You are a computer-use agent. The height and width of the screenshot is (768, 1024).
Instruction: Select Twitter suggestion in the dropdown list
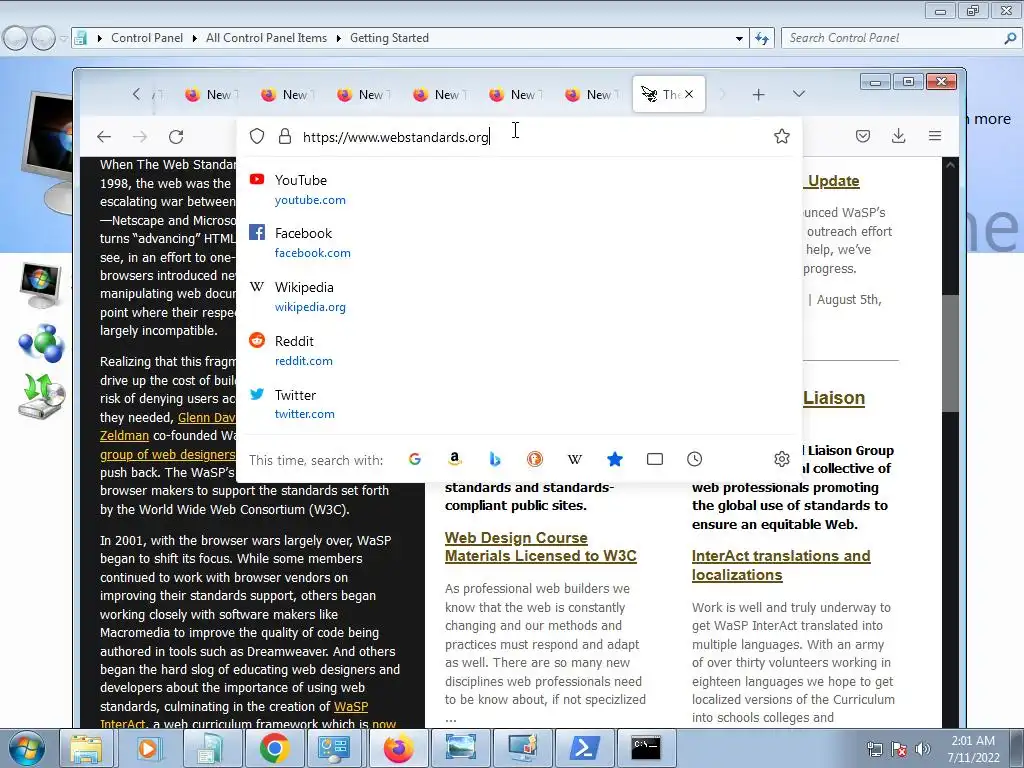point(519,404)
